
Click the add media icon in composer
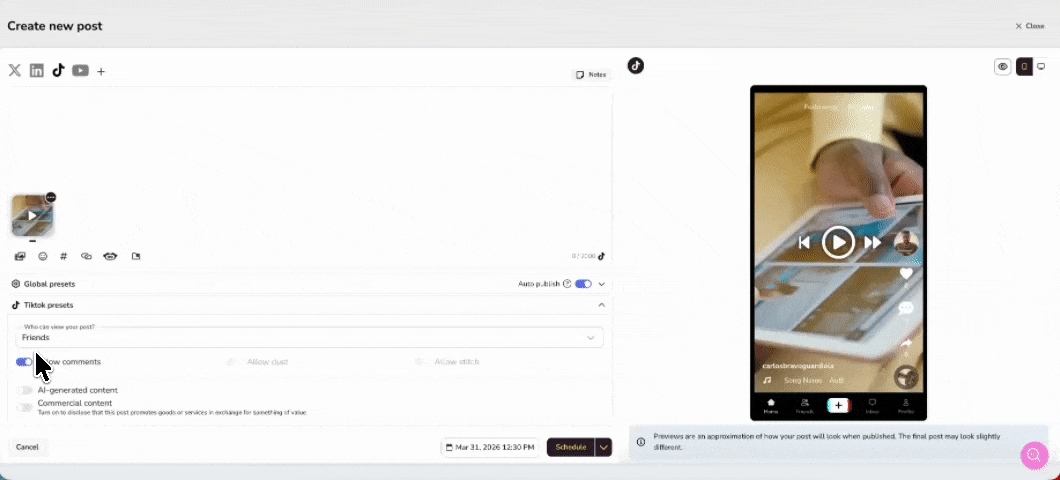click(x=20, y=256)
